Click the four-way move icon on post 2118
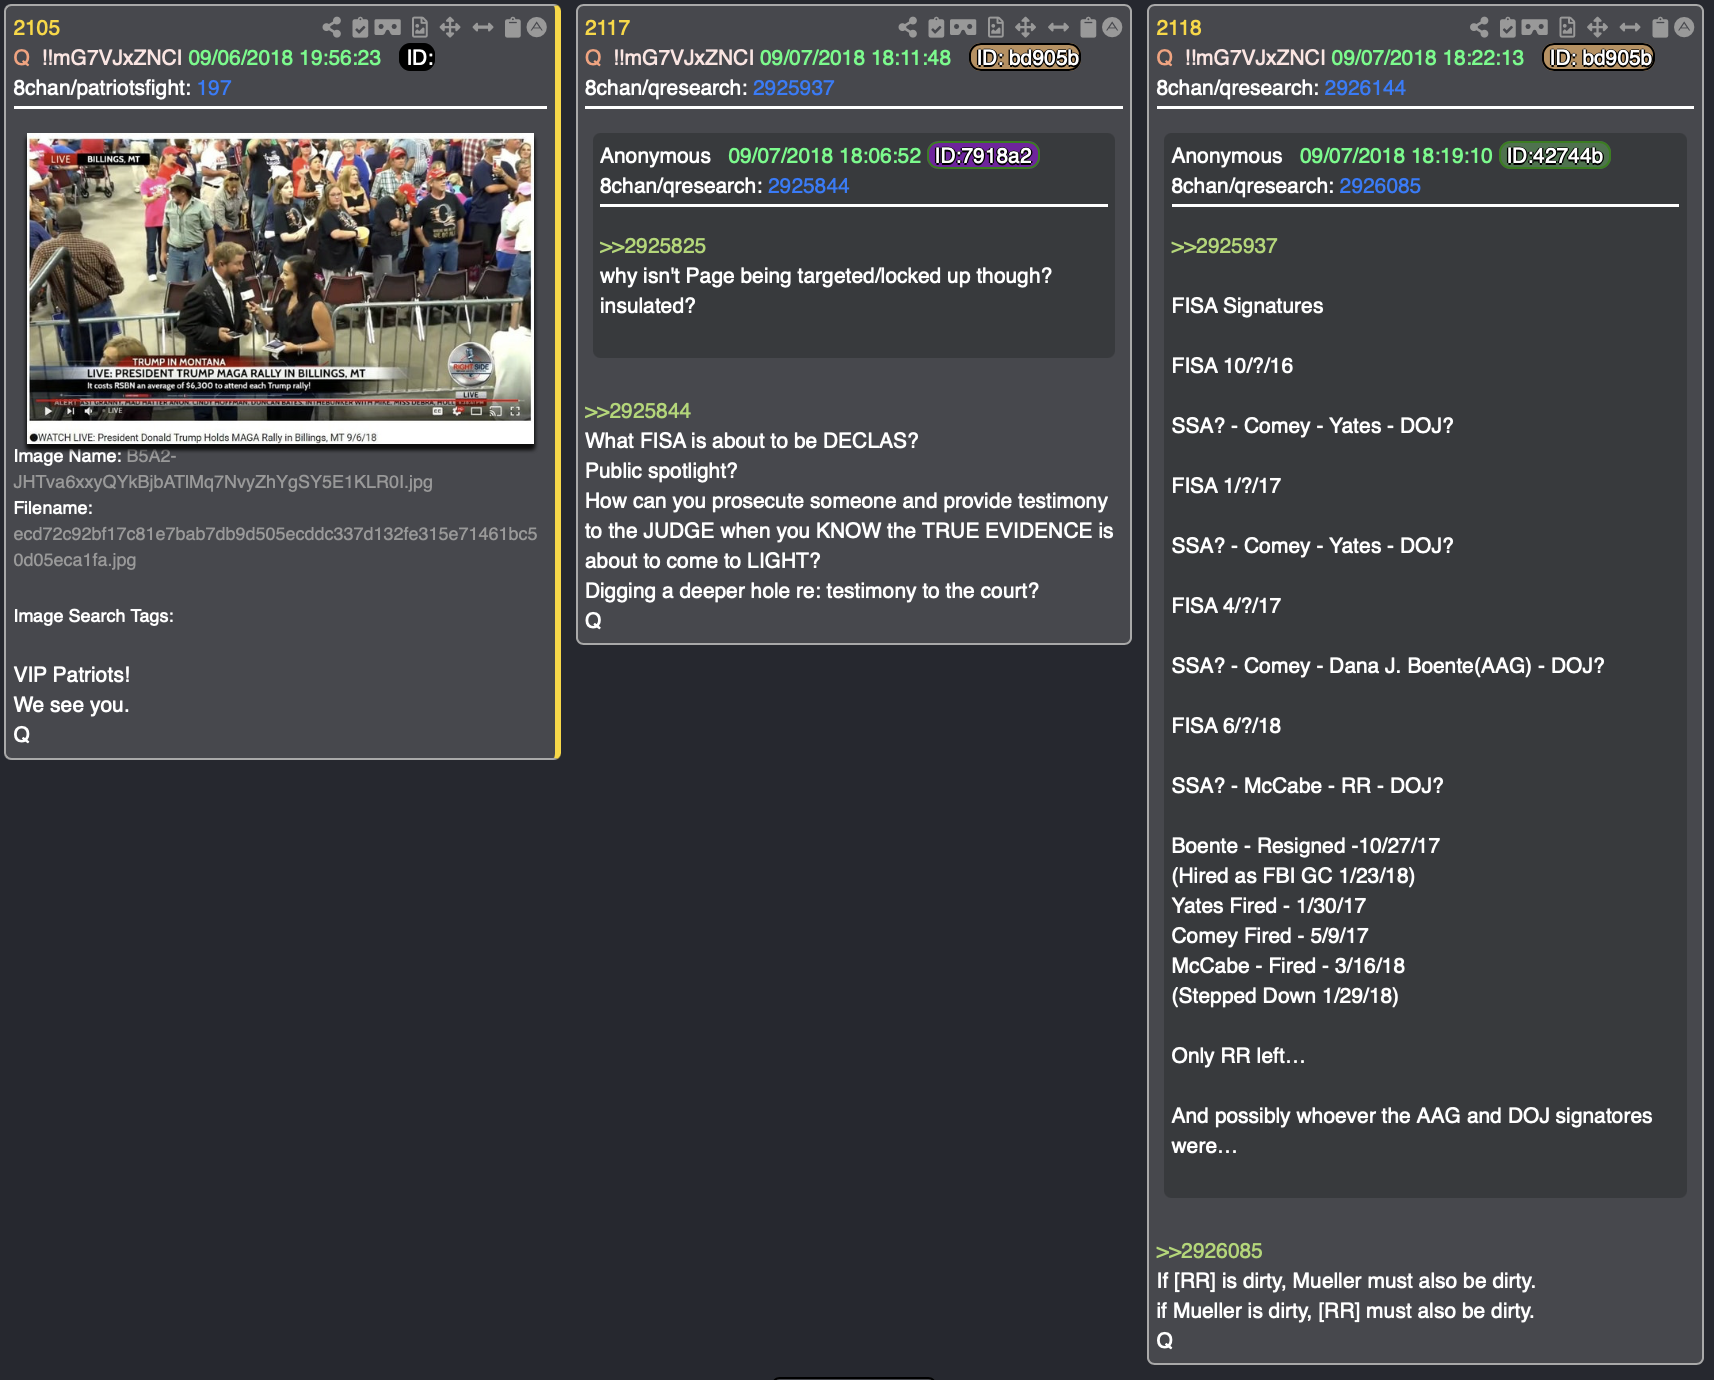Viewport: 1714px width, 1380px height. [x=1598, y=28]
